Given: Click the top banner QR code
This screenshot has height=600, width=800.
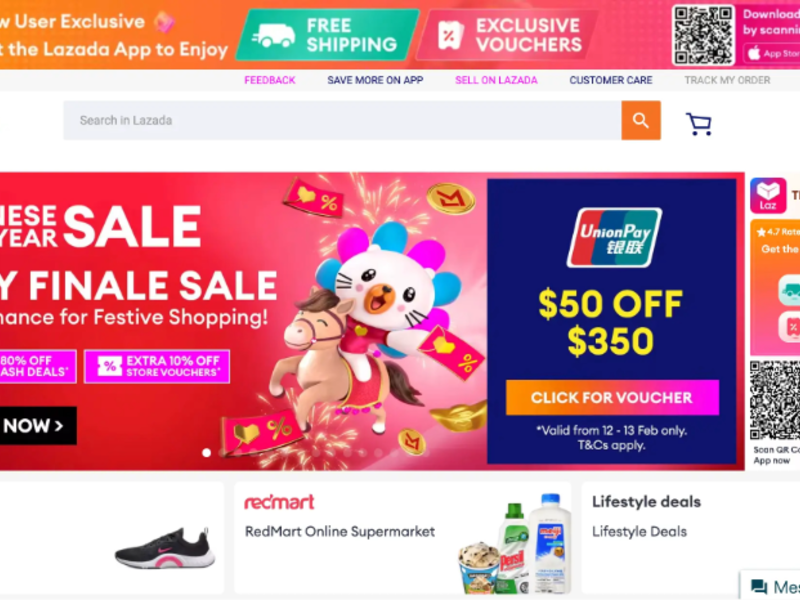Looking at the screenshot, I should tap(703, 35).
